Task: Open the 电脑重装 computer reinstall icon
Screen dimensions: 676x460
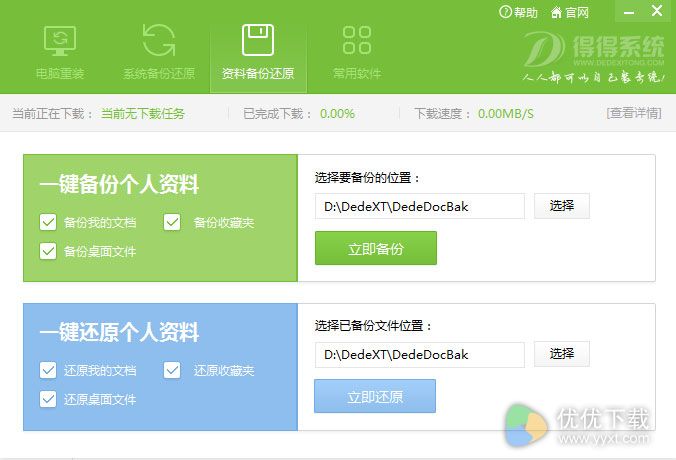Action: click(60, 41)
